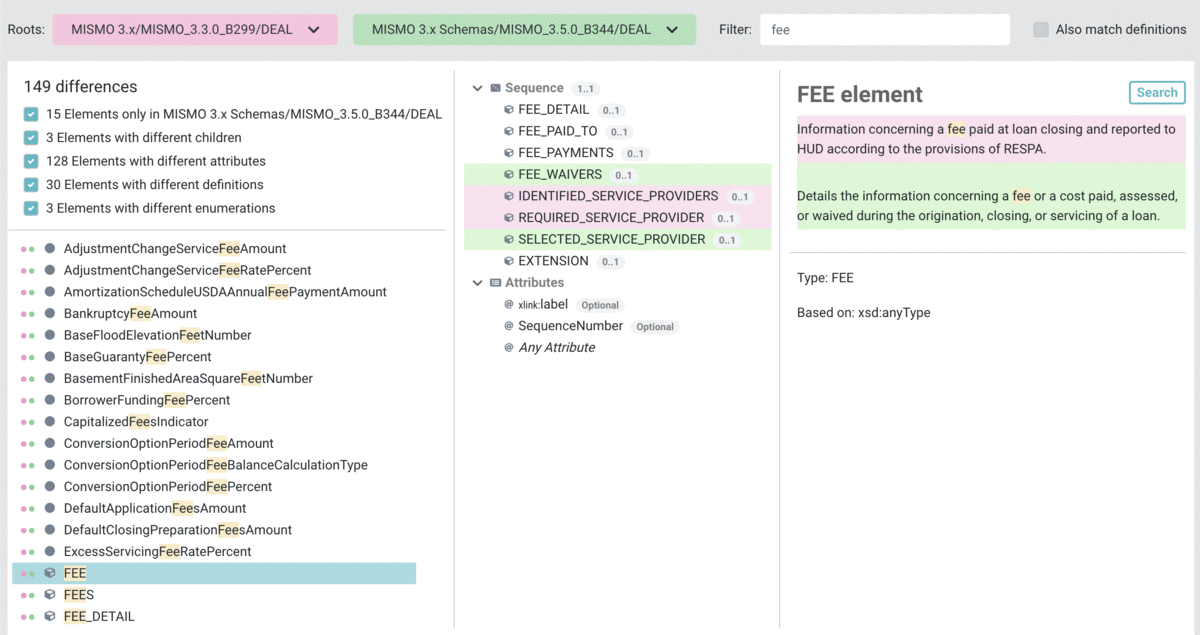Open the MISMO_3.5.0_B344/DEAL schema dropdown
Viewport: 1200px width, 635px height.
pos(524,29)
